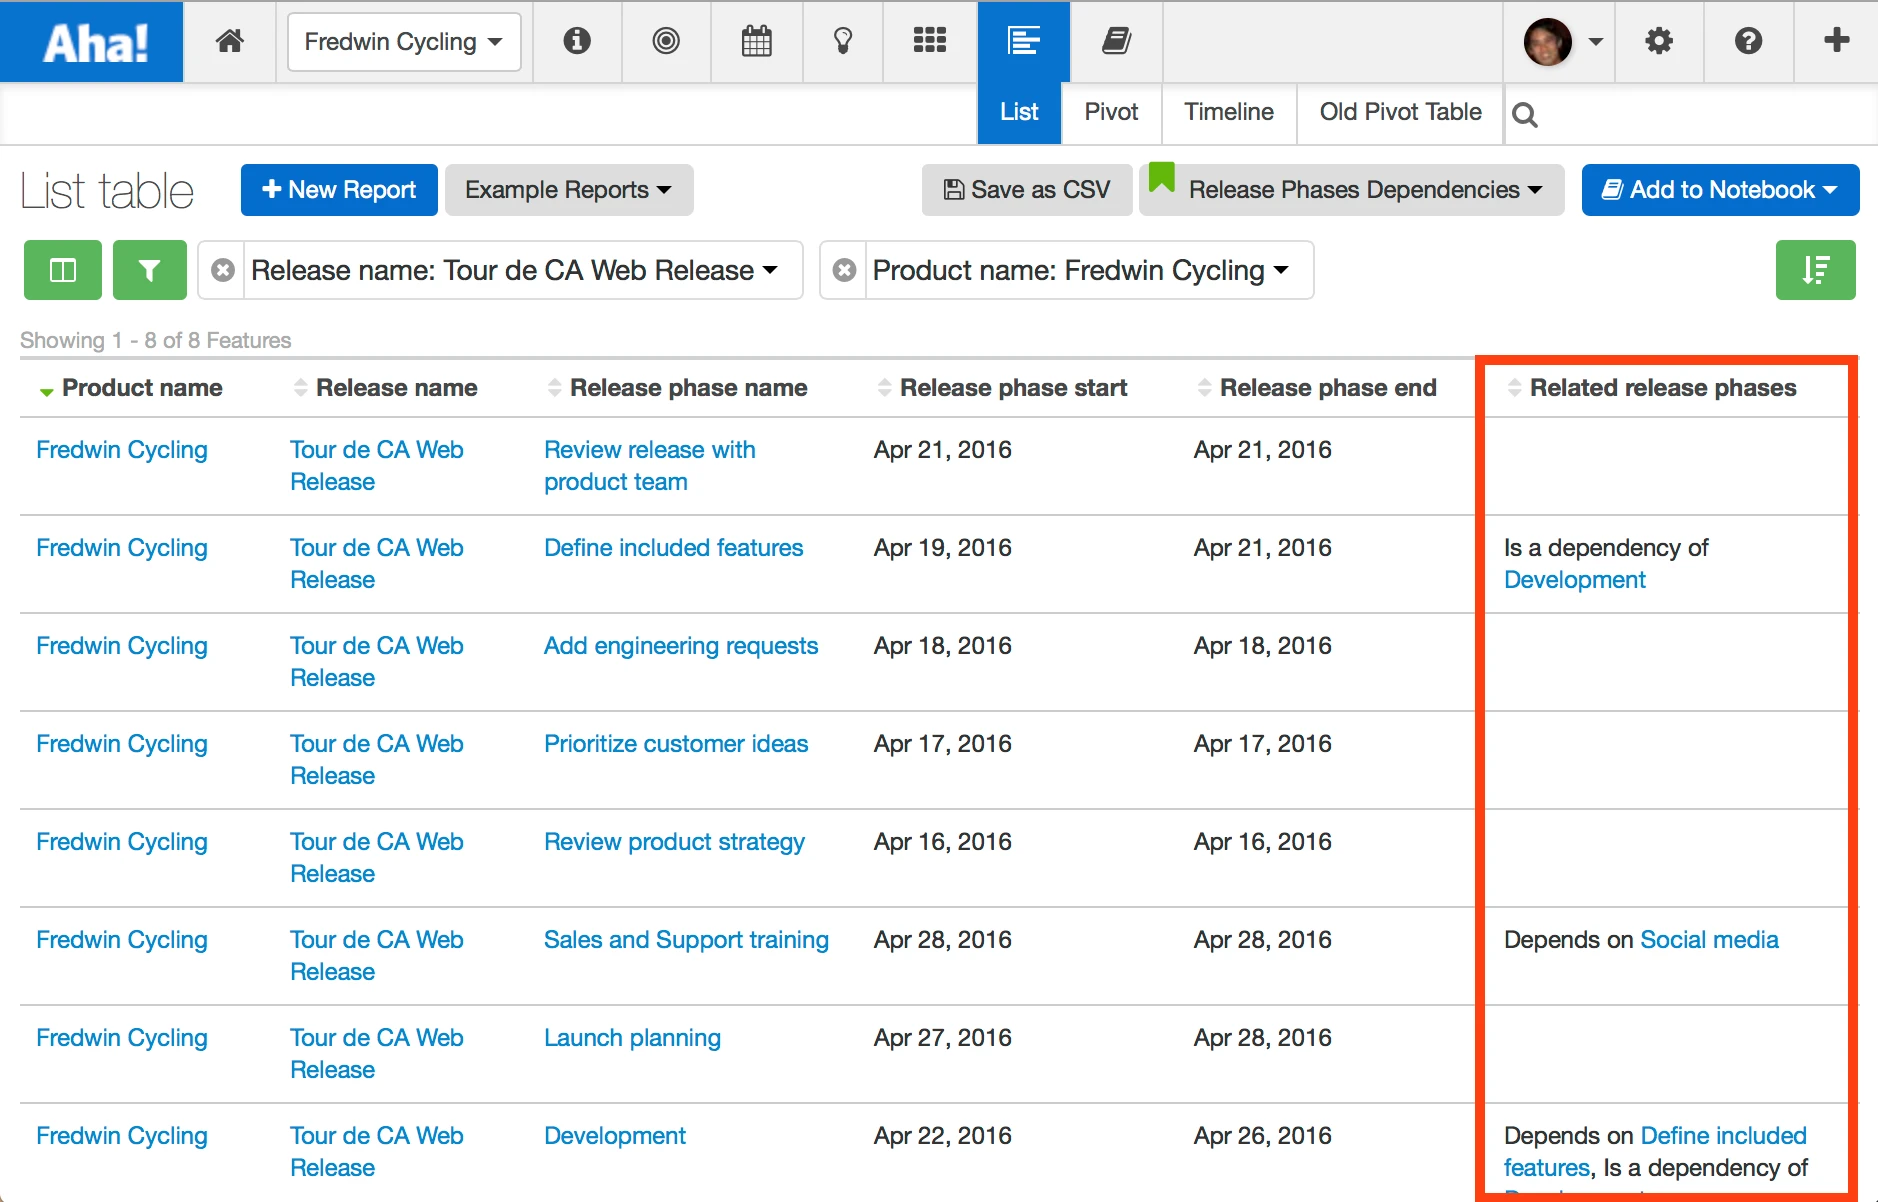Go to the home icon
The width and height of the screenshot is (1878, 1202).
coord(230,41)
